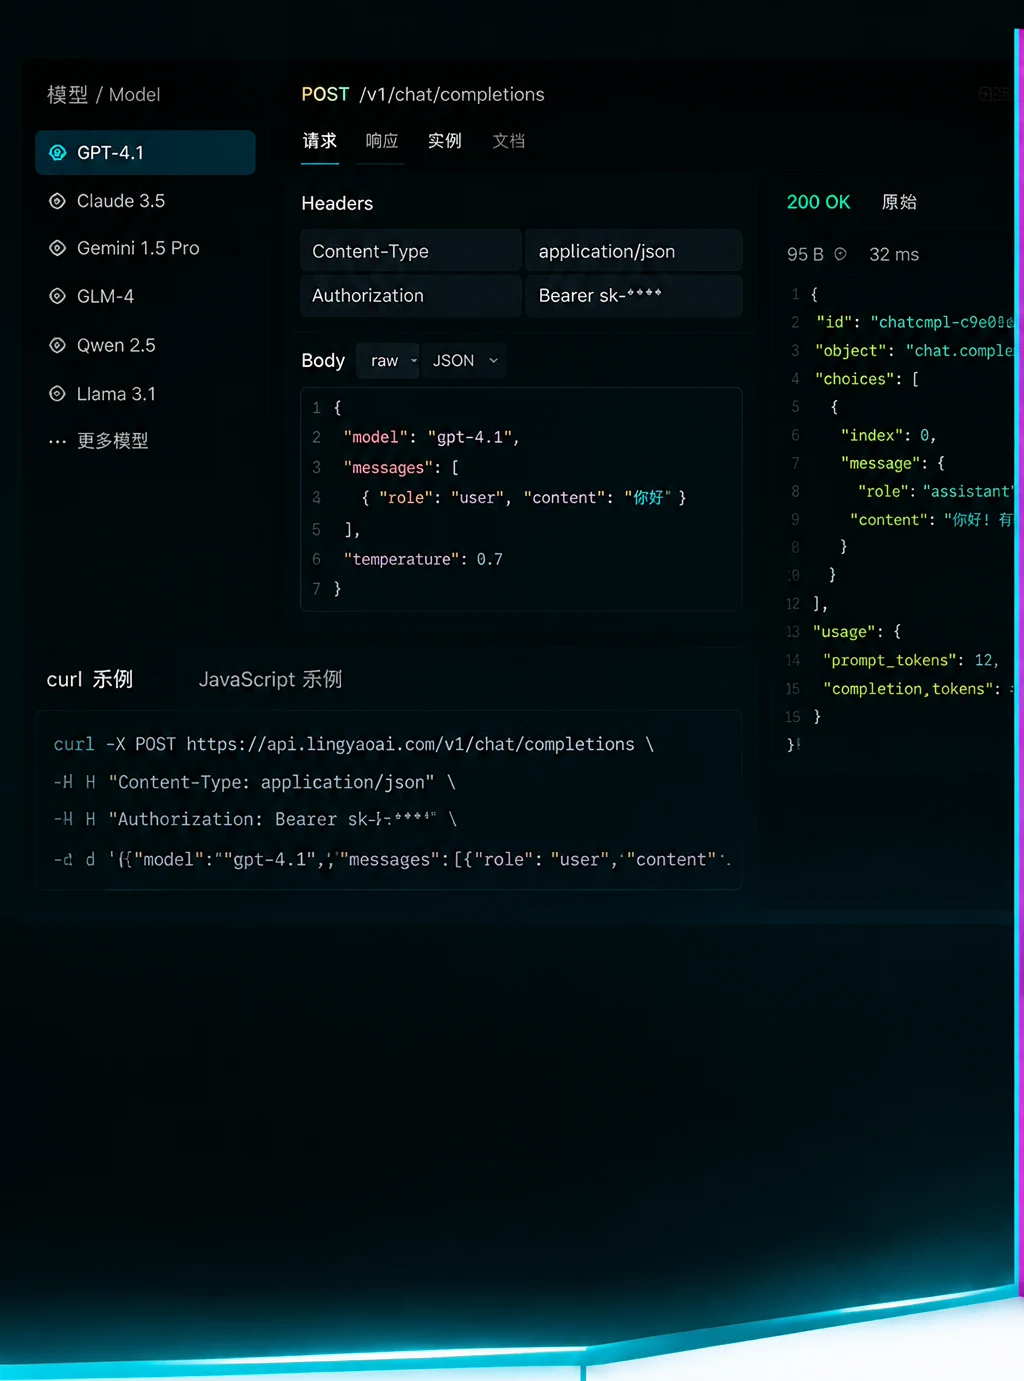Click the curl -d data payload line
Image resolution: width=1024 pixels, height=1381 pixels.
coord(392,860)
